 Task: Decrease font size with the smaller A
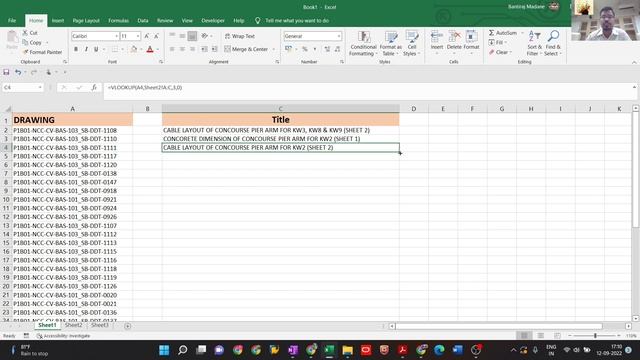(156, 36)
